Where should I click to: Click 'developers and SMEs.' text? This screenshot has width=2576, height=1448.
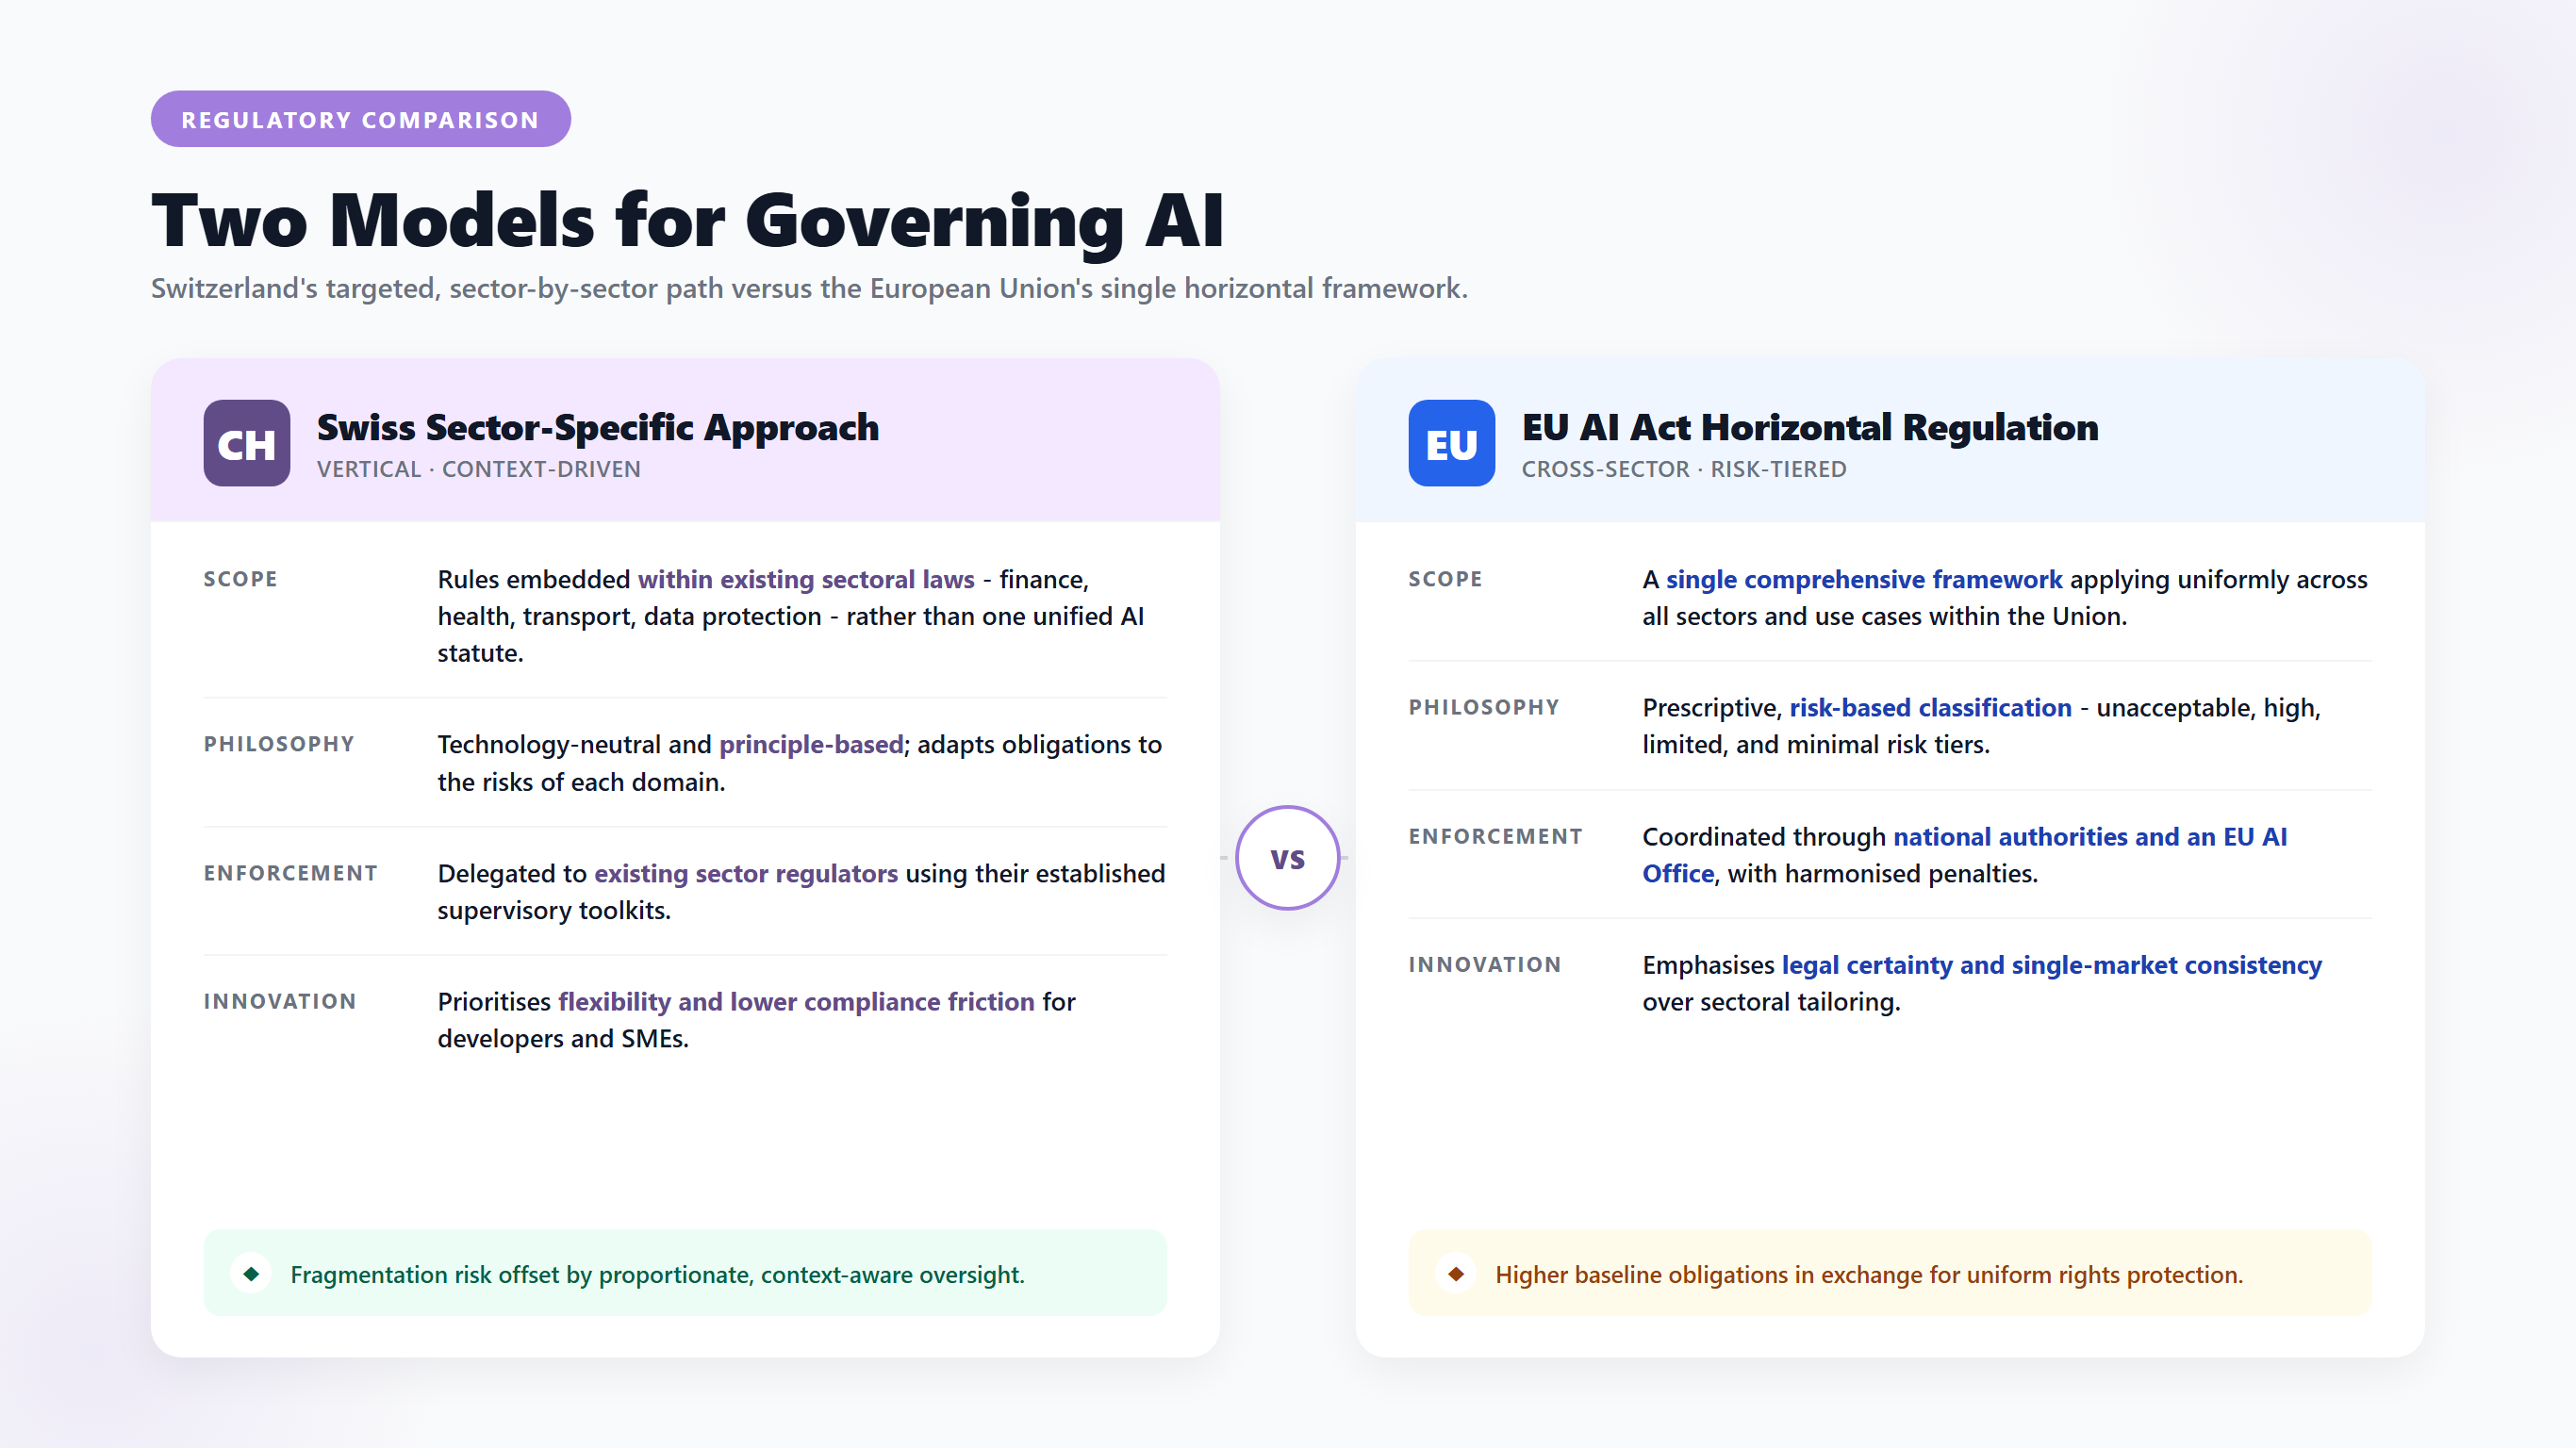click(x=563, y=1039)
